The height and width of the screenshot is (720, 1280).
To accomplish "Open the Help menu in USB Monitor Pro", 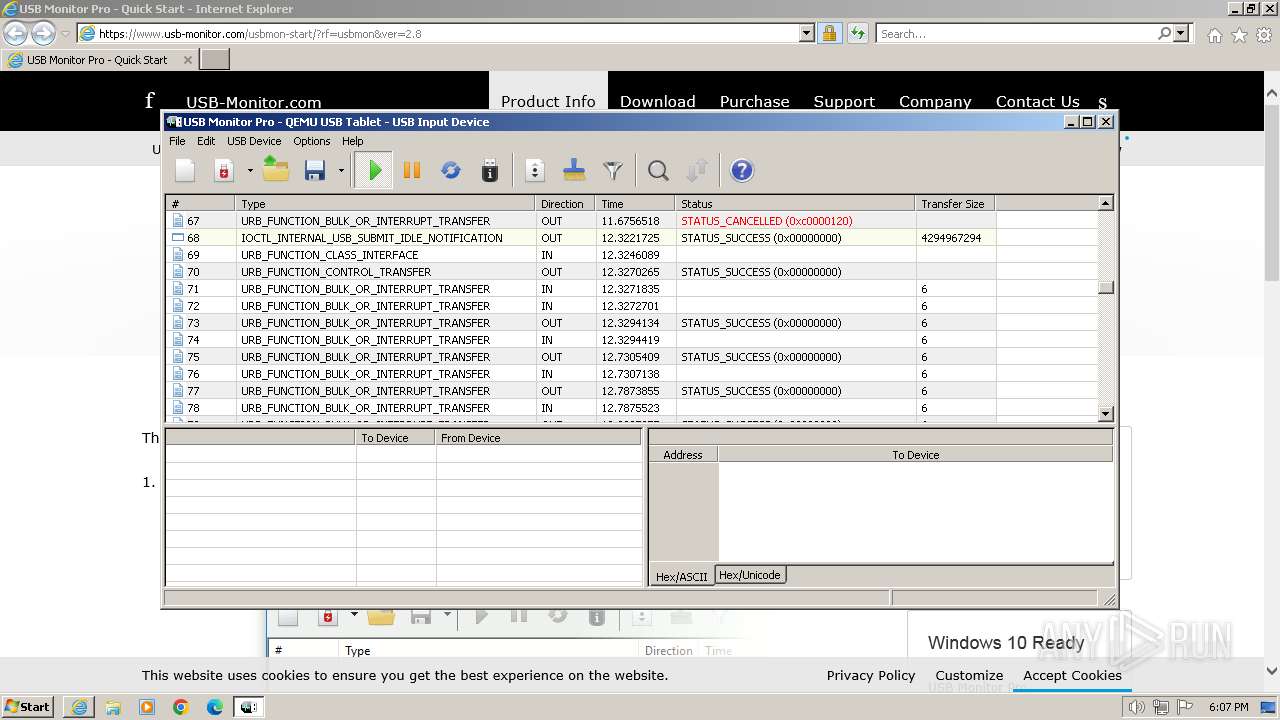I will coord(353,141).
